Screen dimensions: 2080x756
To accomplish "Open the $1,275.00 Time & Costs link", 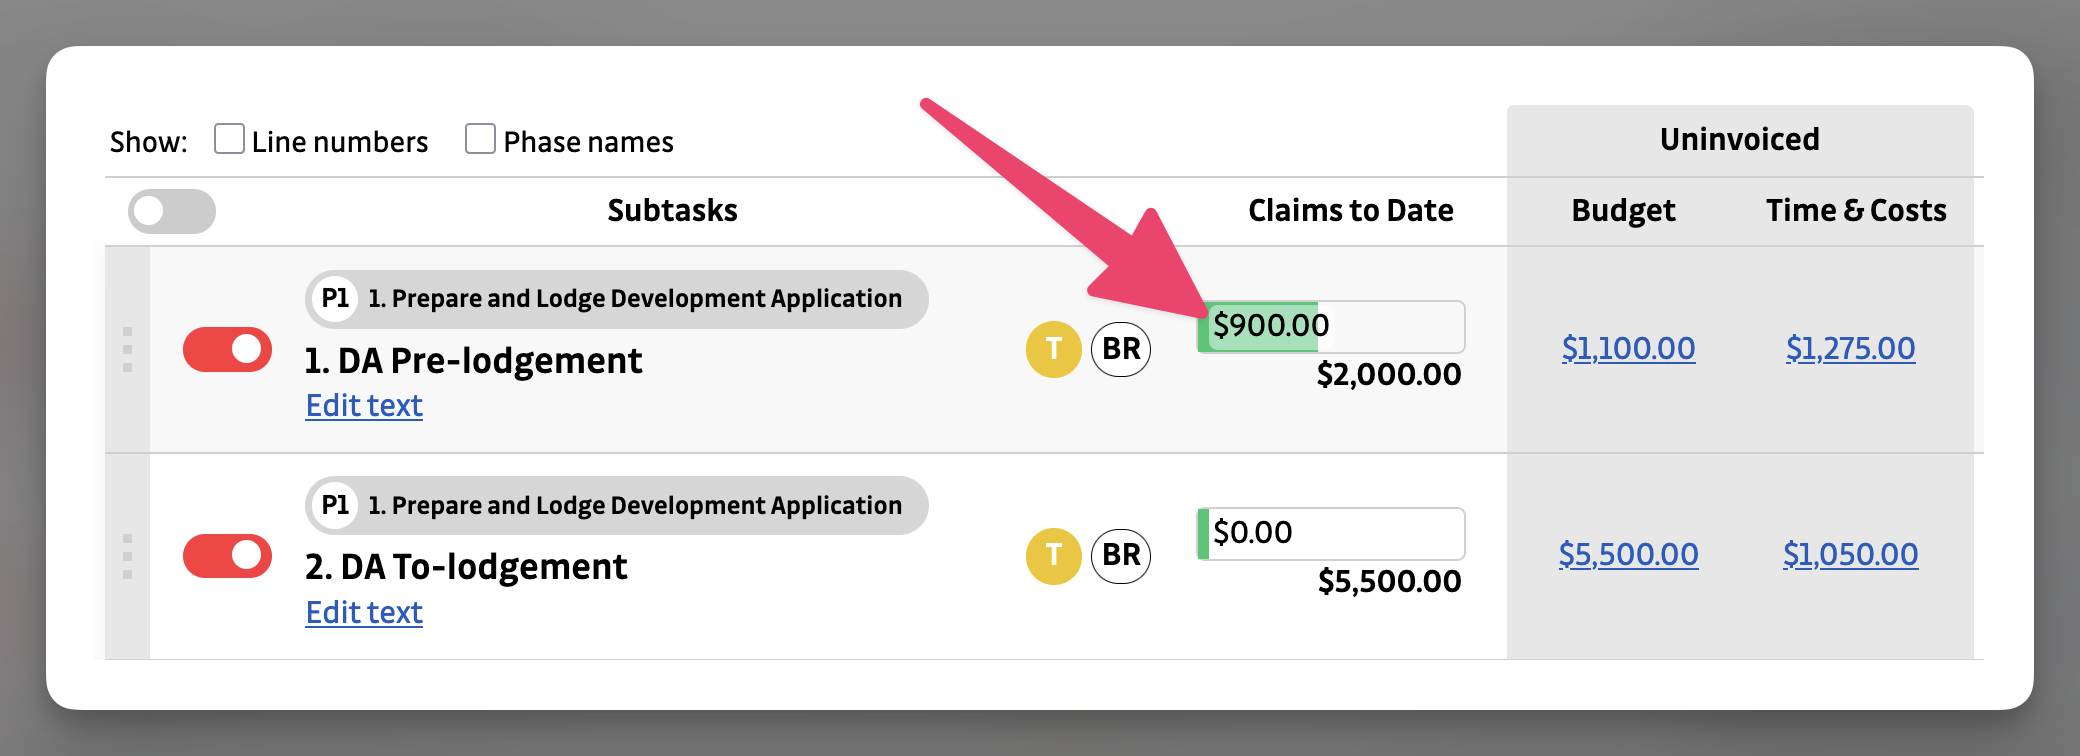I will (x=1850, y=348).
